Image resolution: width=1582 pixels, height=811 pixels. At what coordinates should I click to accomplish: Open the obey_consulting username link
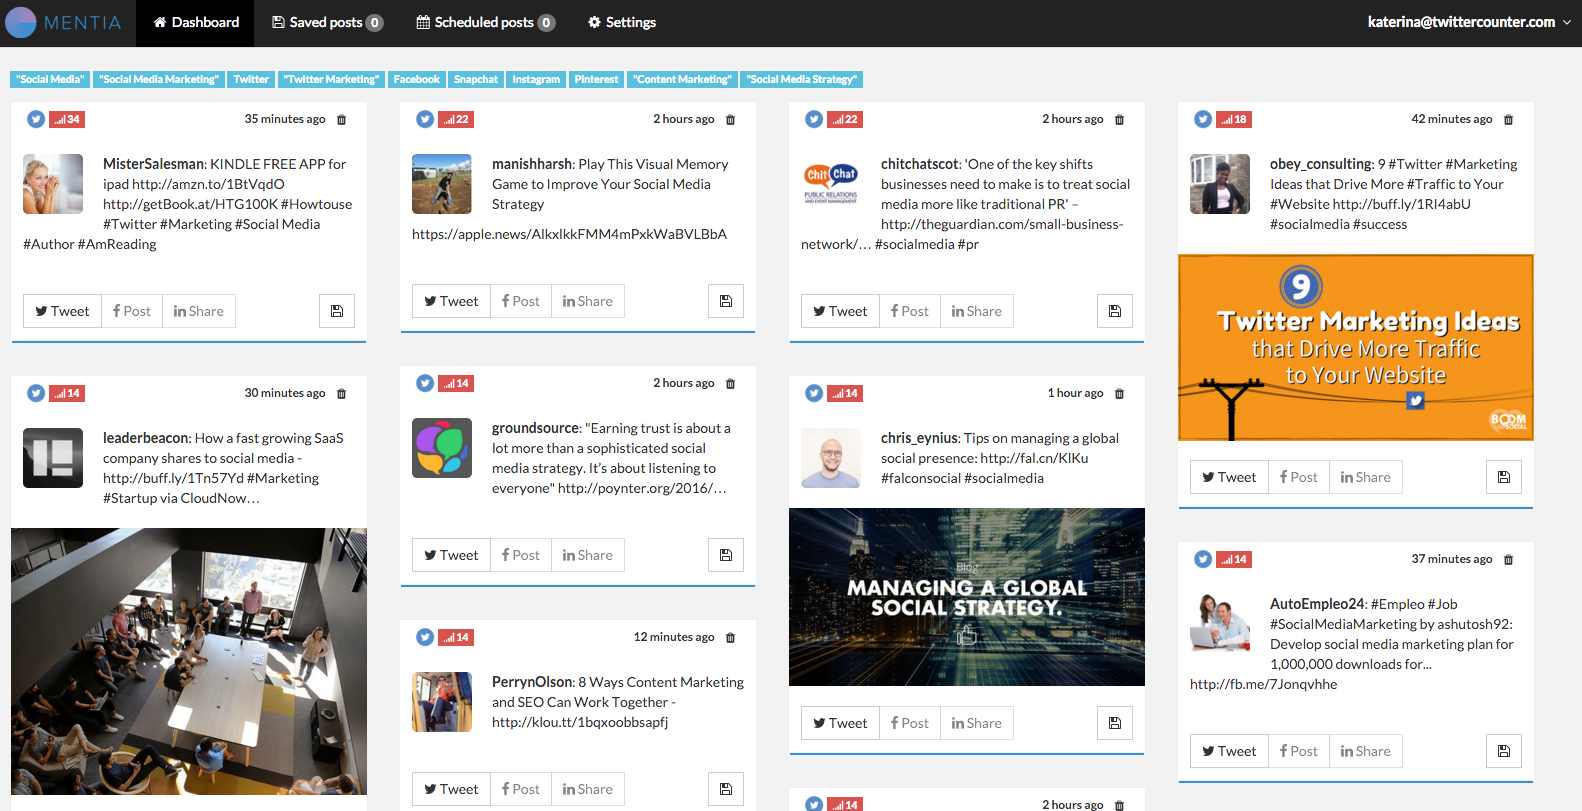click(x=1321, y=164)
